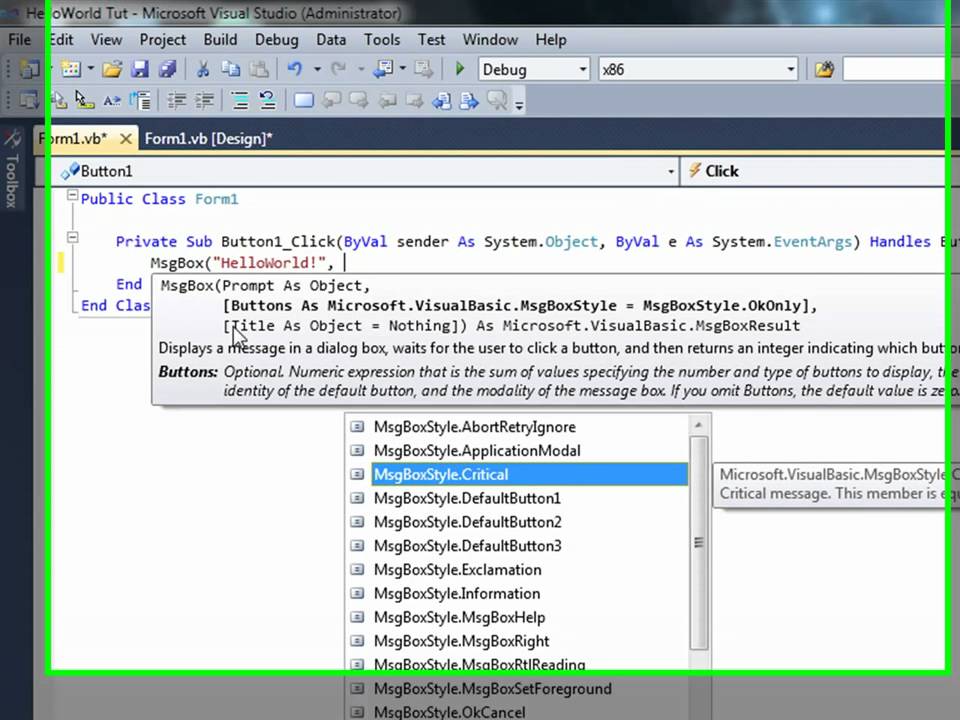Collapse the Button1_Click Sub region
960x720 pixels.
[73, 238]
